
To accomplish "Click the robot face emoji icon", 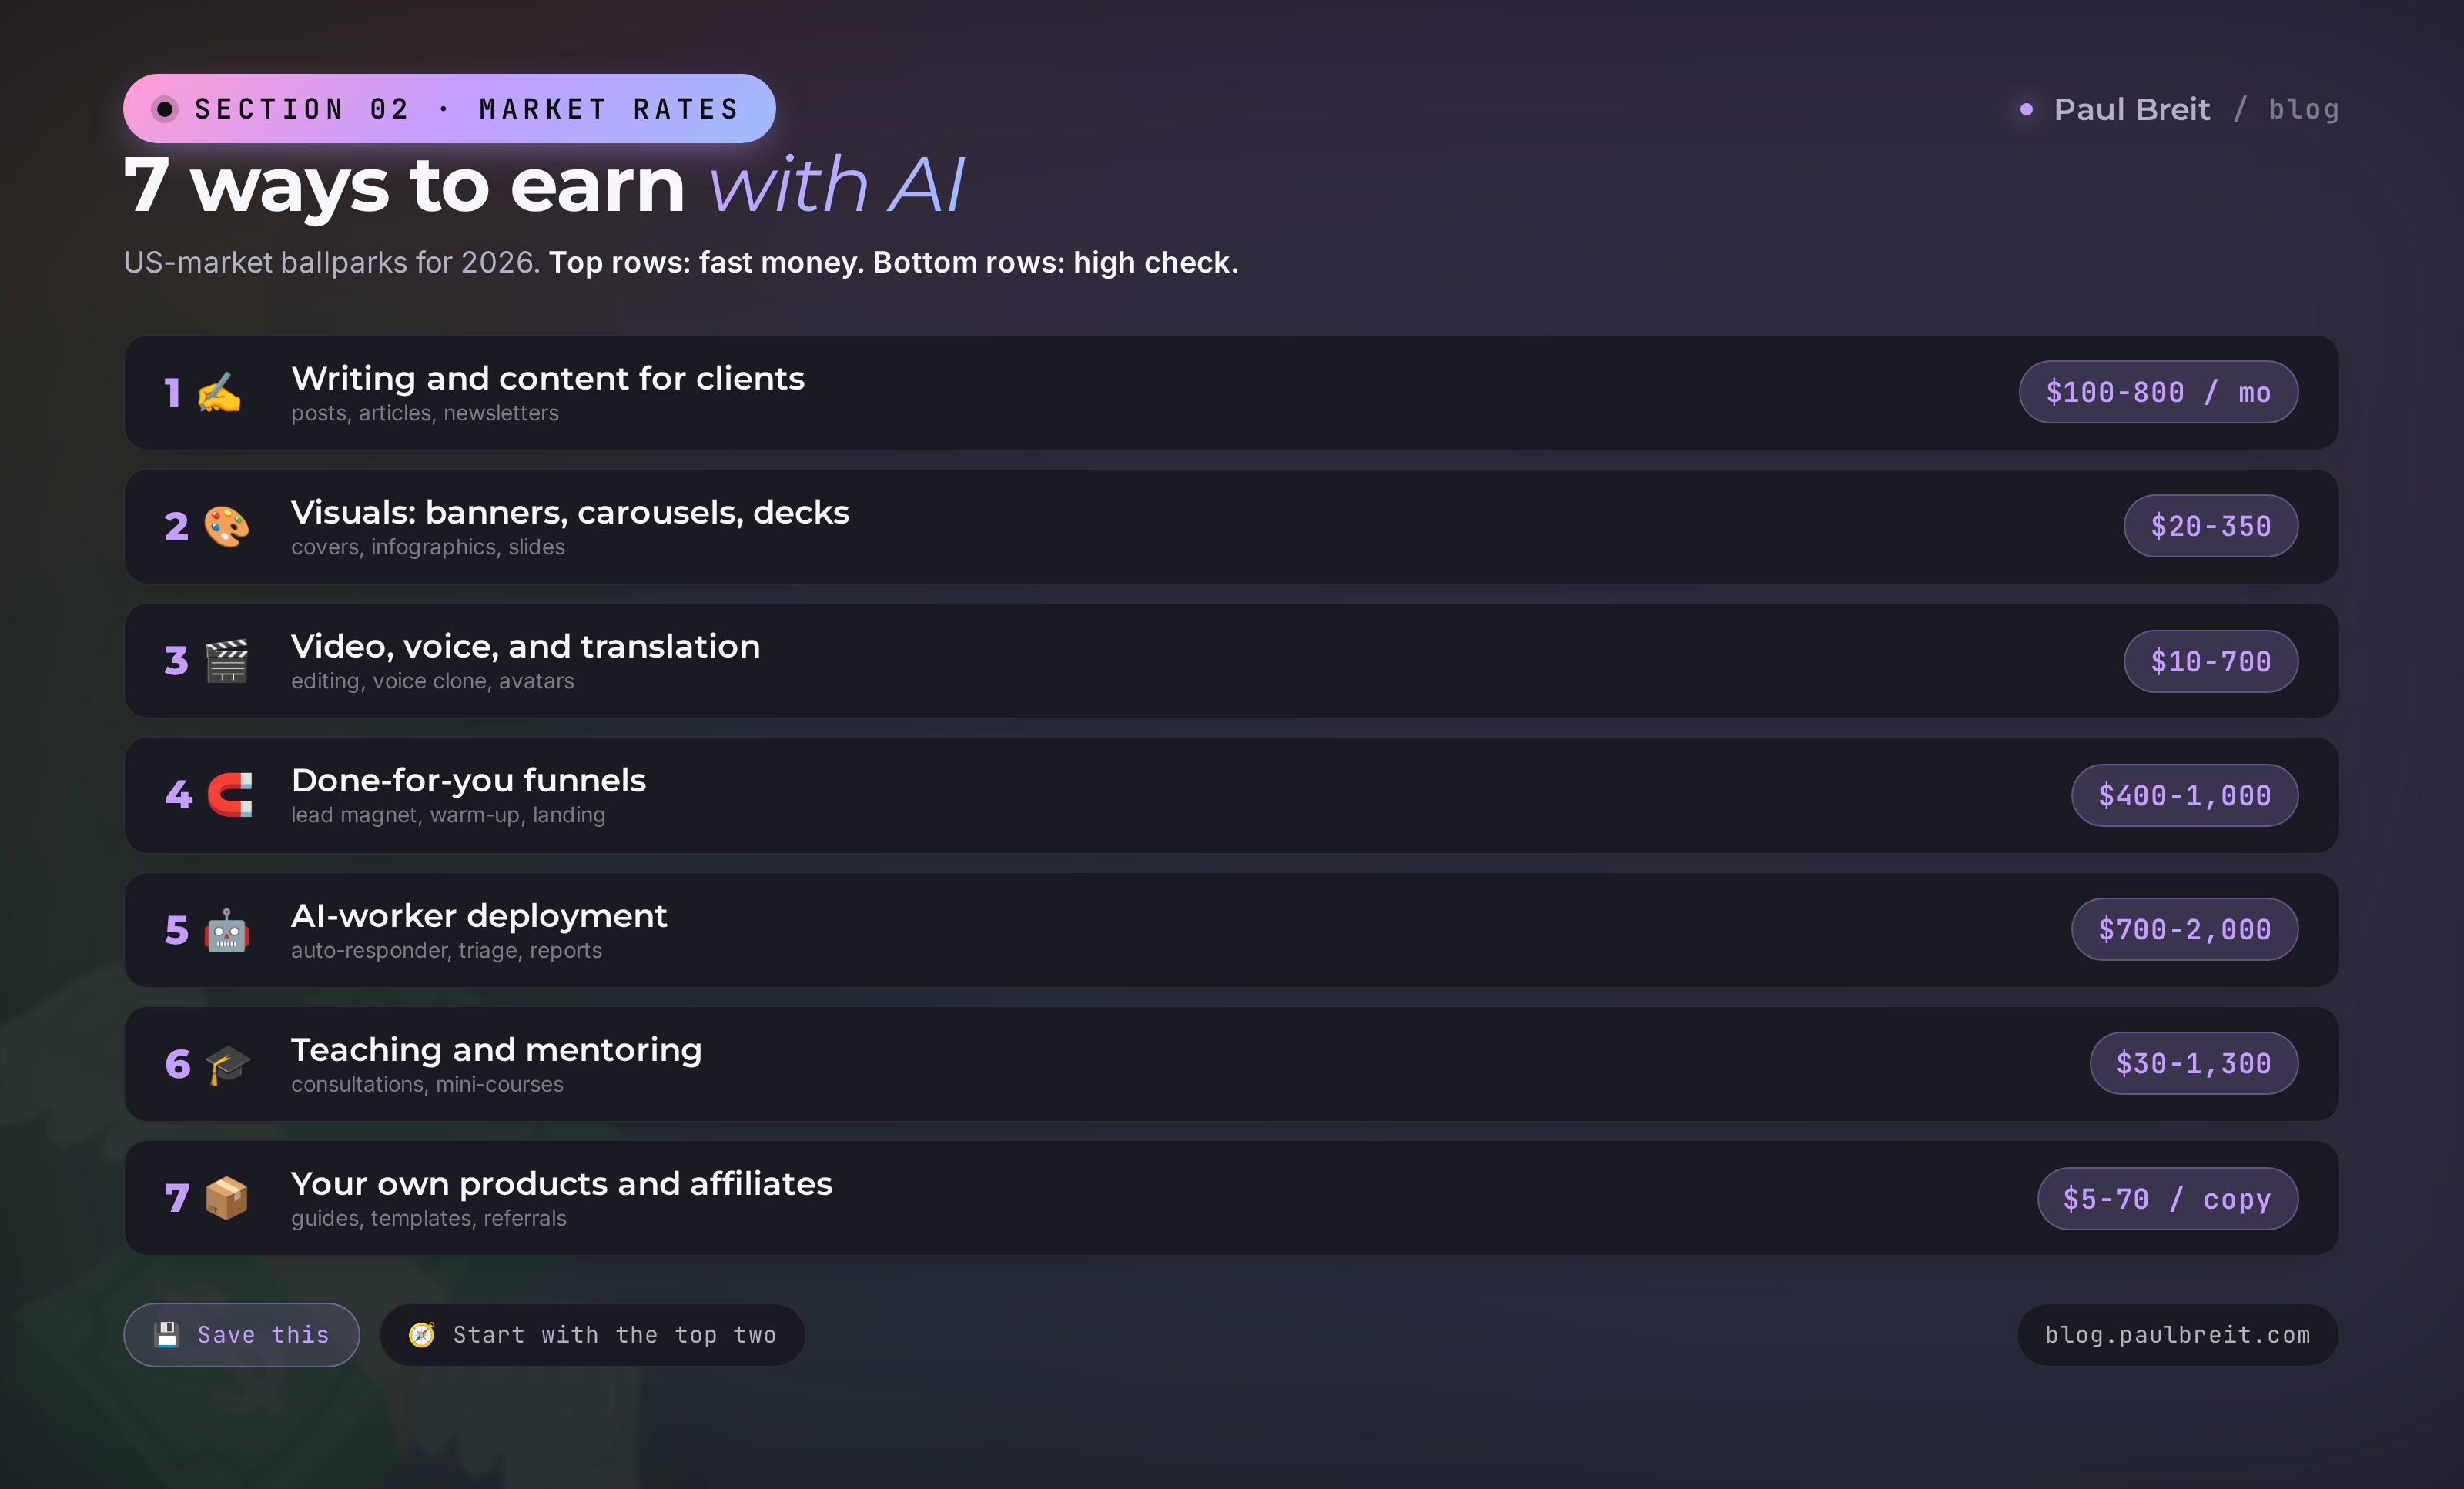I will [227, 930].
